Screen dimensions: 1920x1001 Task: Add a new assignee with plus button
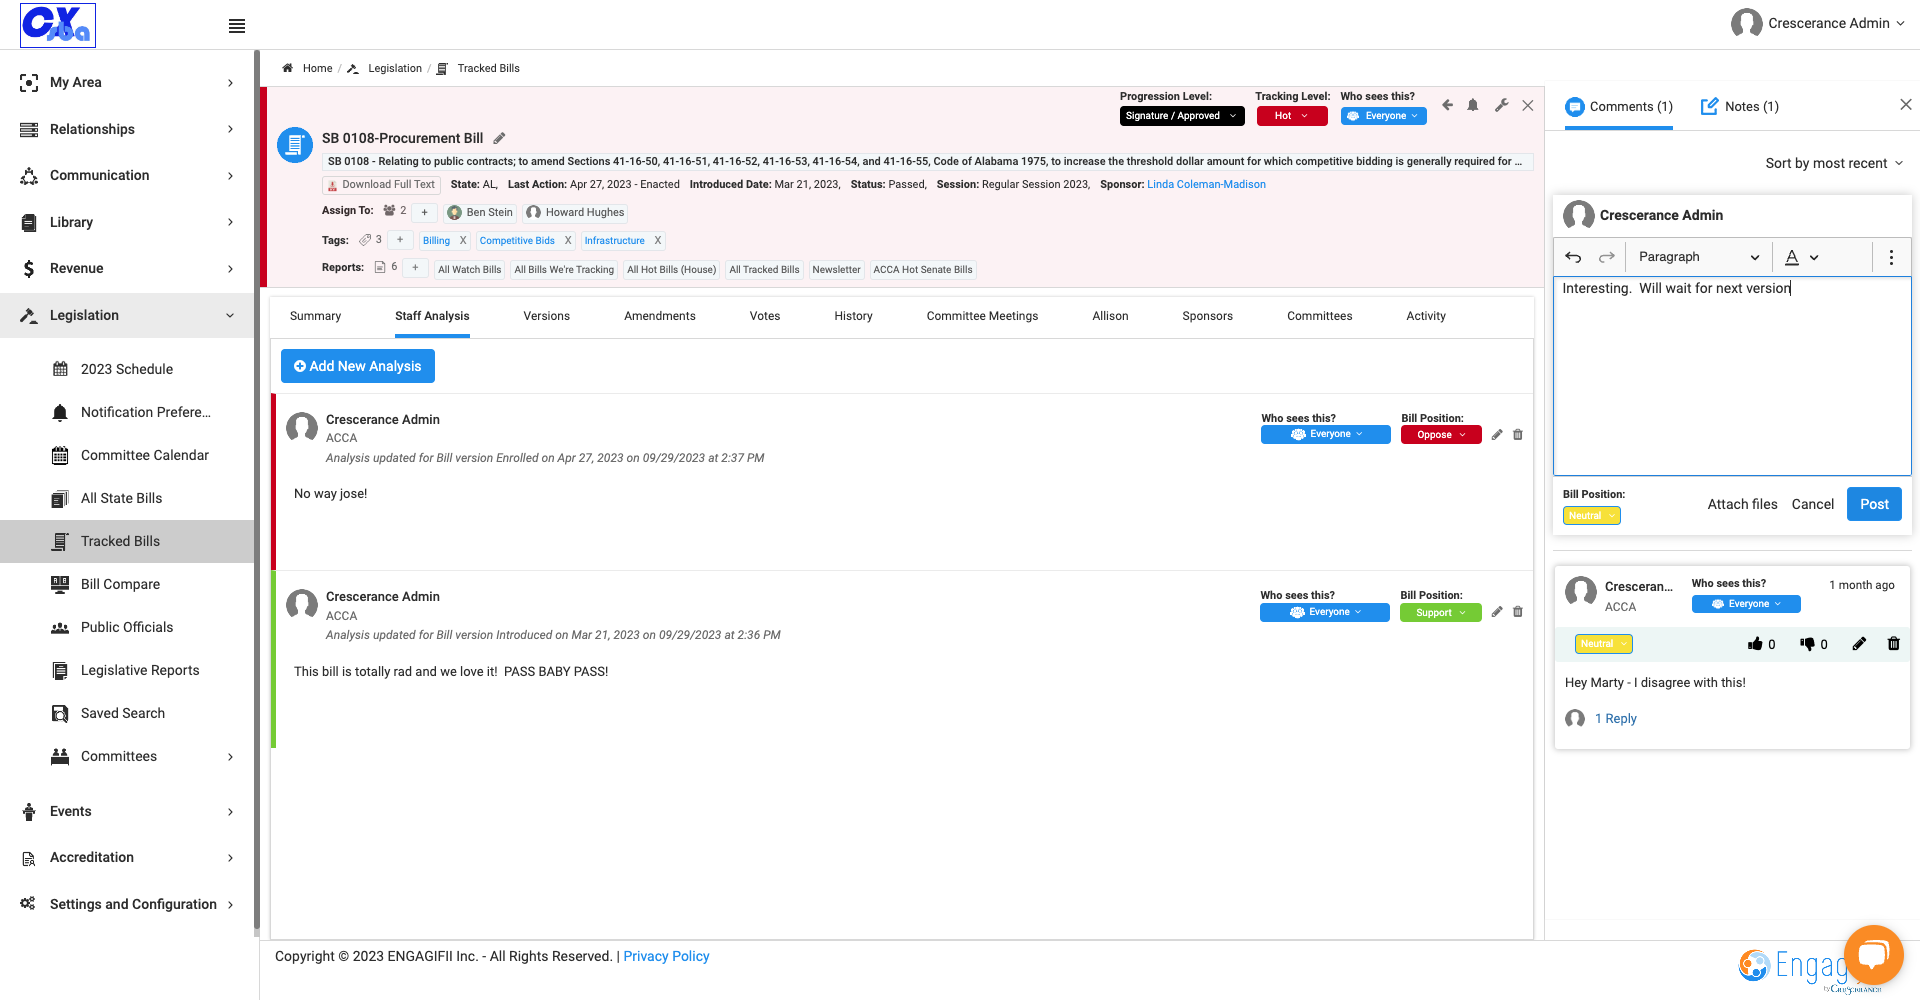tap(425, 212)
